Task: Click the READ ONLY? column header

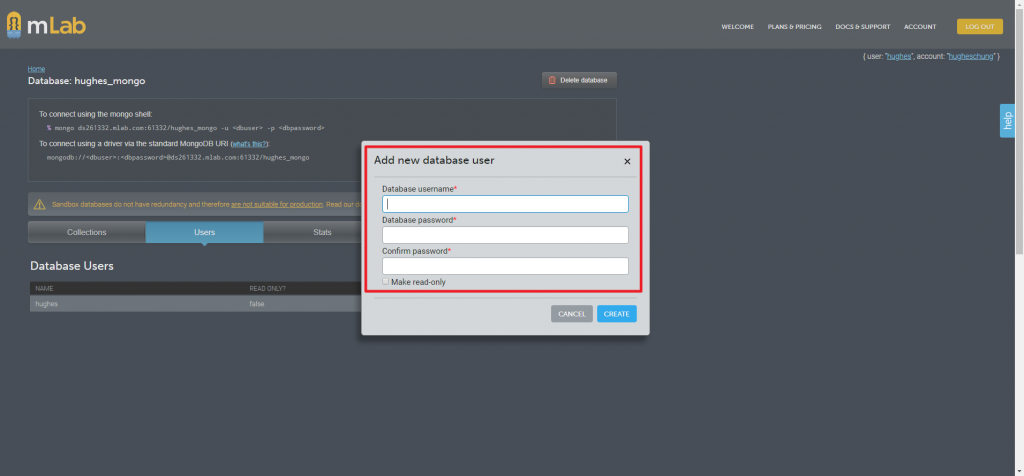Action: tap(267, 288)
